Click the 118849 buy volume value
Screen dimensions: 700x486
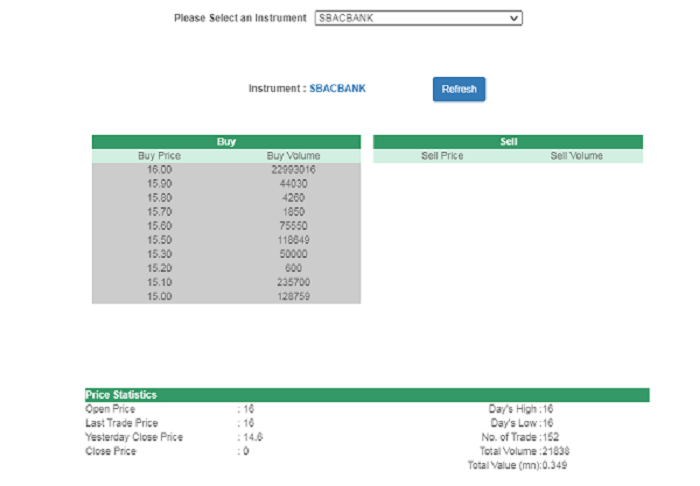pos(293,241)
